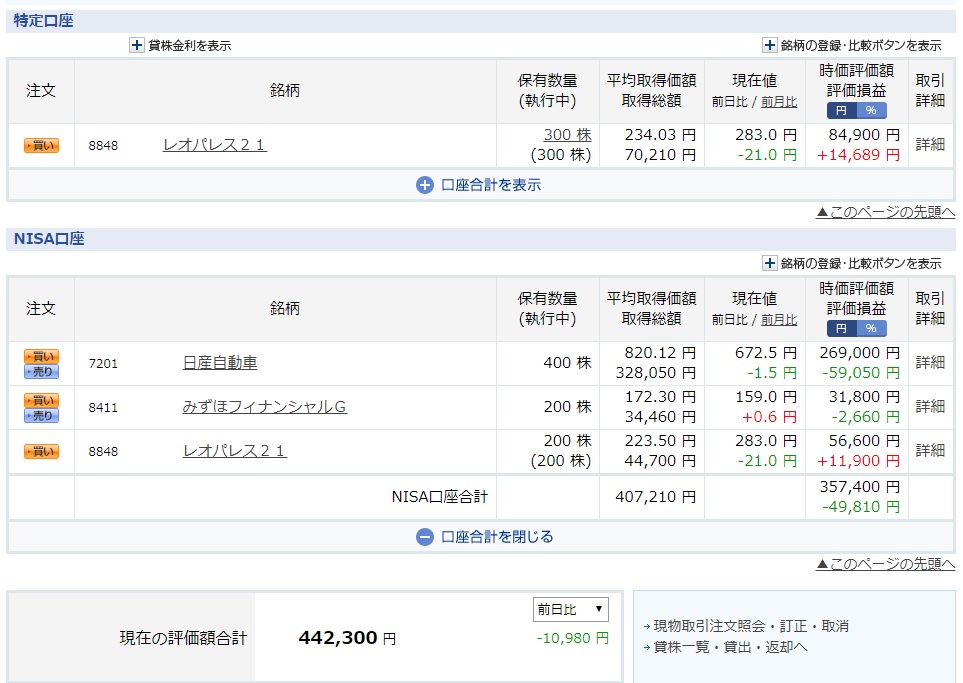Expand 銘柄の登録・比較ボタンを表示 in 特定口座
Image resolution: width=963 pixels, height=683 pixels.
point(769,45)
